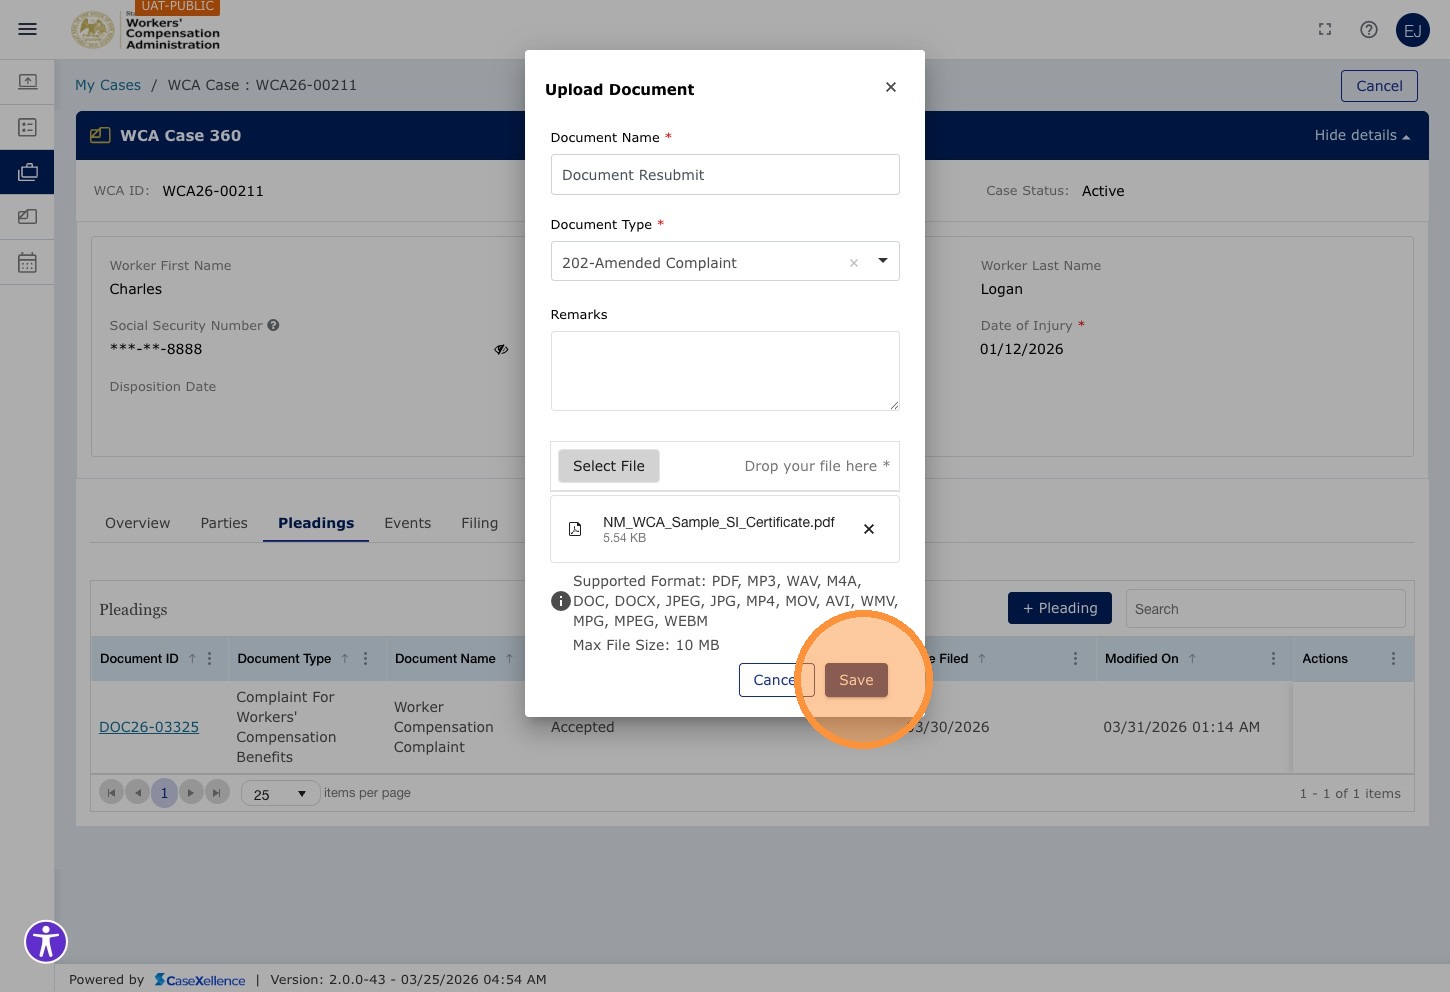Click the Remarks text area
1450x992 pixels.
pyautogui.click(x=725, y=371)
